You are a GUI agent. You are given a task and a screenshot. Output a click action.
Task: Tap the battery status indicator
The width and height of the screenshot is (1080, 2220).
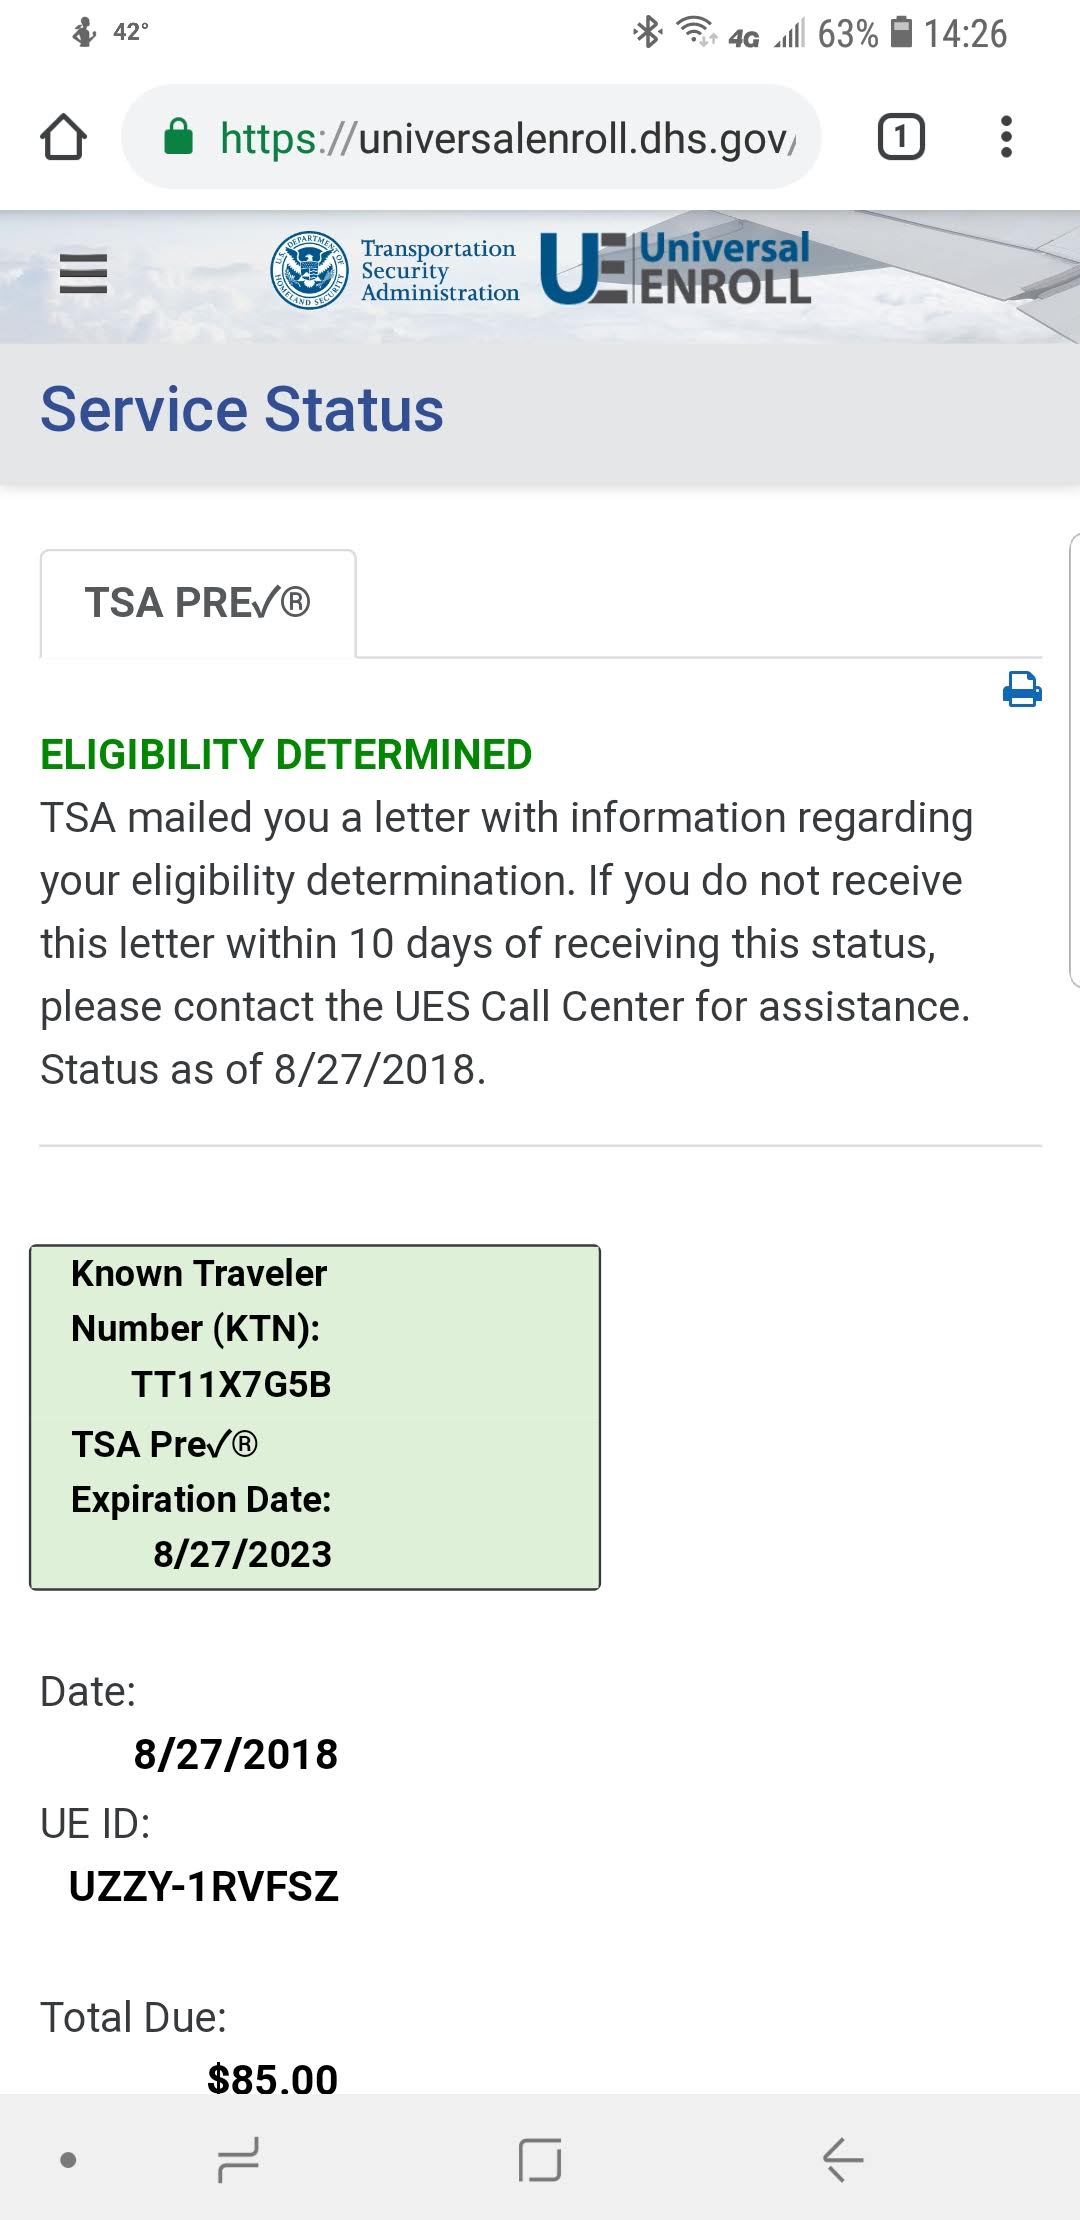(901, 33)
